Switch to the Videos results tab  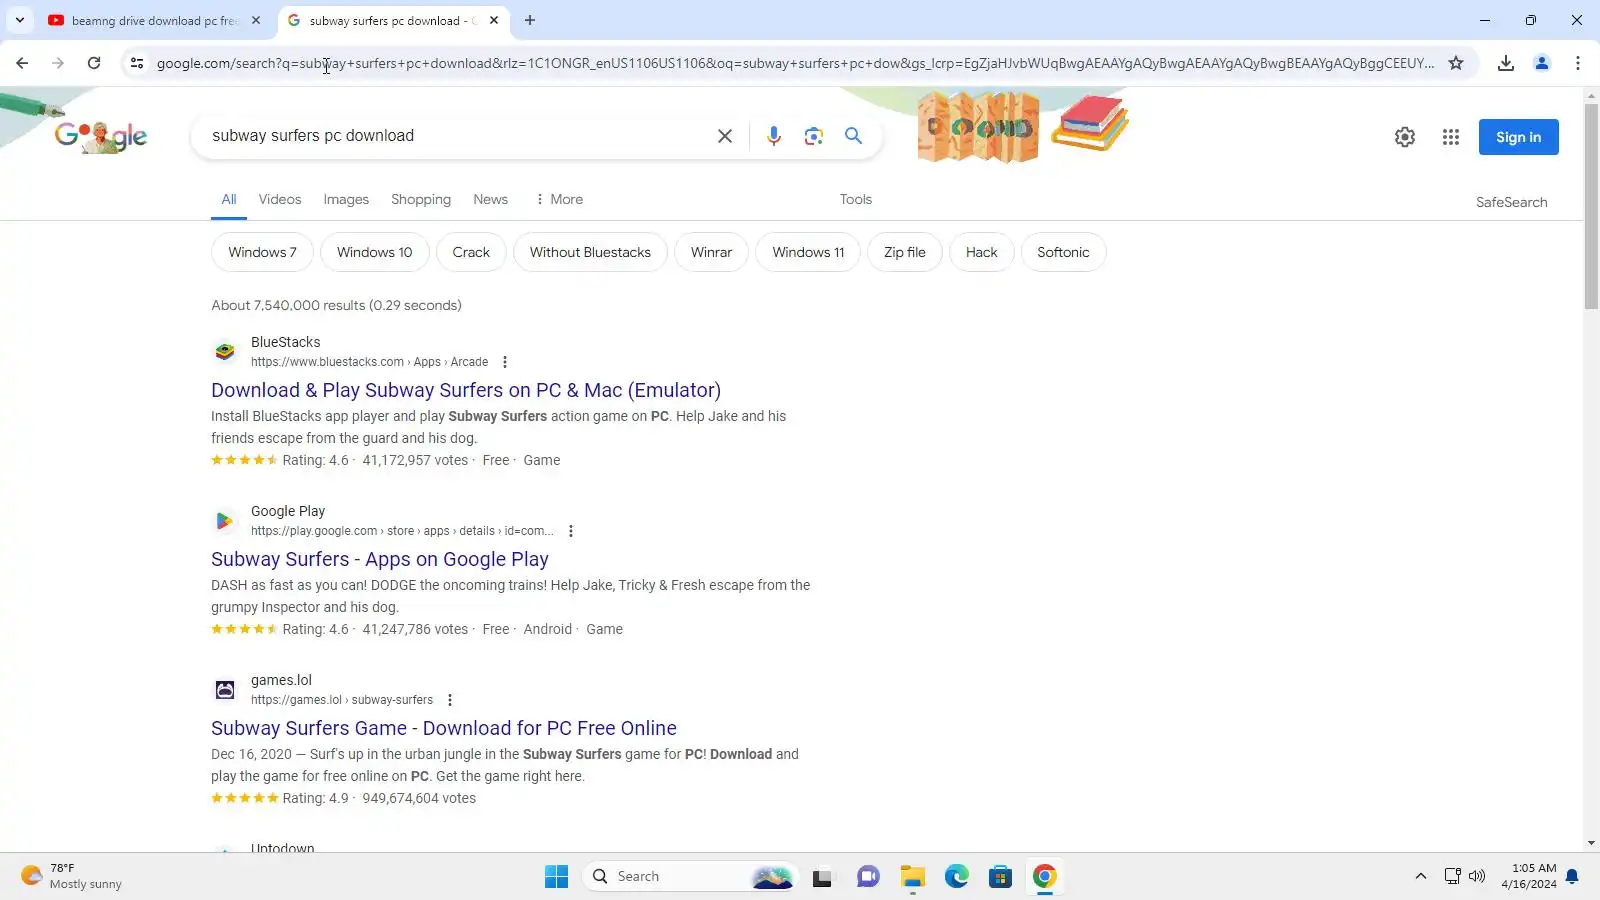click(280, 199)
